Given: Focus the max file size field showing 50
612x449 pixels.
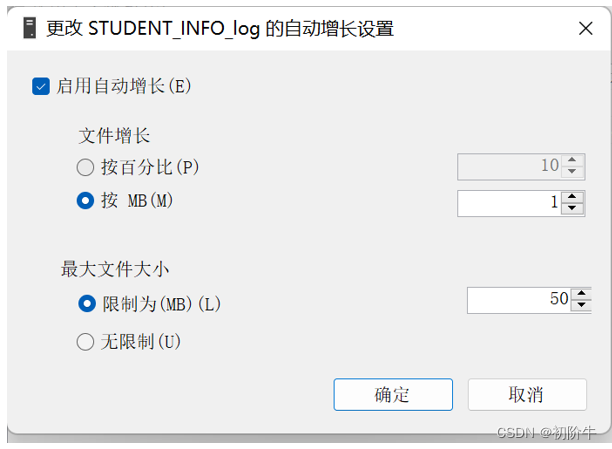Looking at the screenshot, I should (519, 300).
